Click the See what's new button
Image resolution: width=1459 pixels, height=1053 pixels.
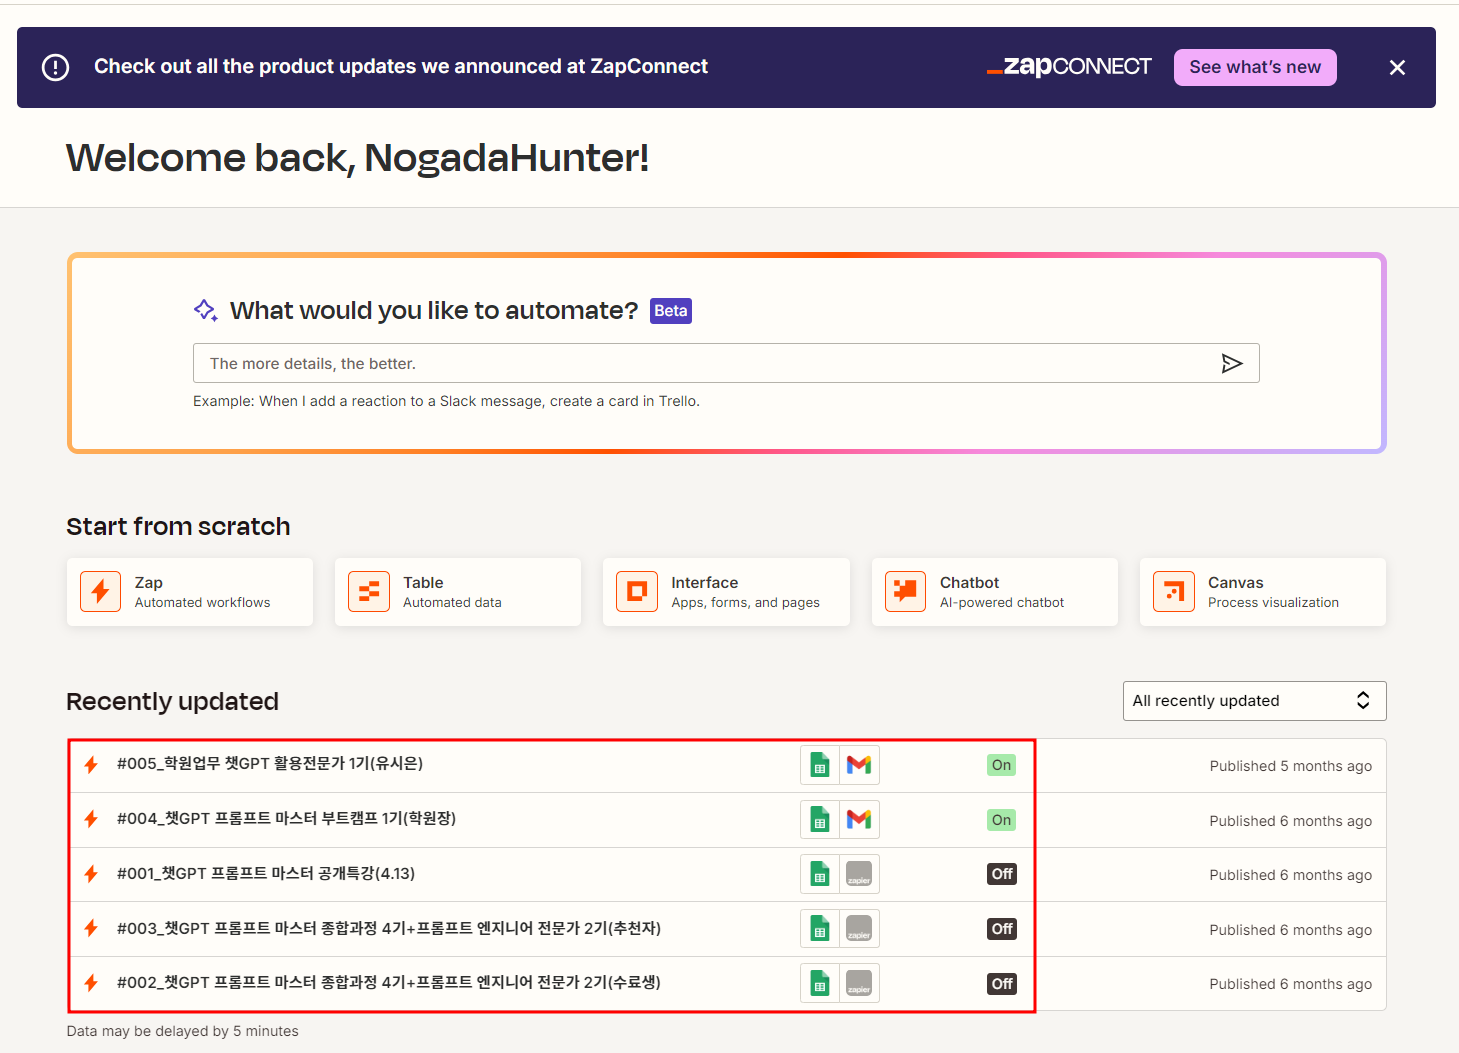click(1255, 67)
